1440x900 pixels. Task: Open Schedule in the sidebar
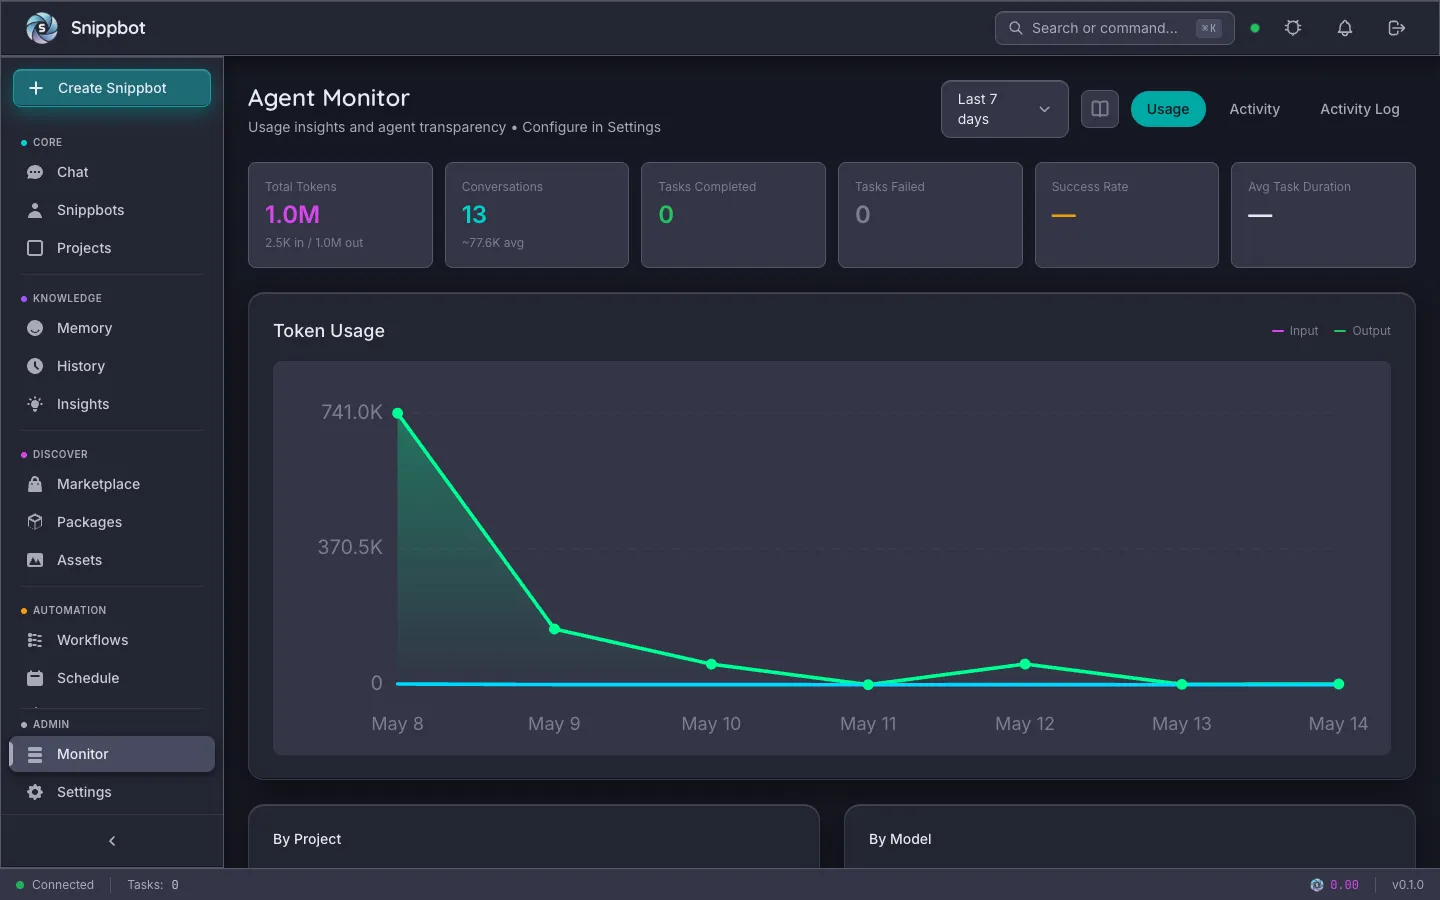point(112,678)
